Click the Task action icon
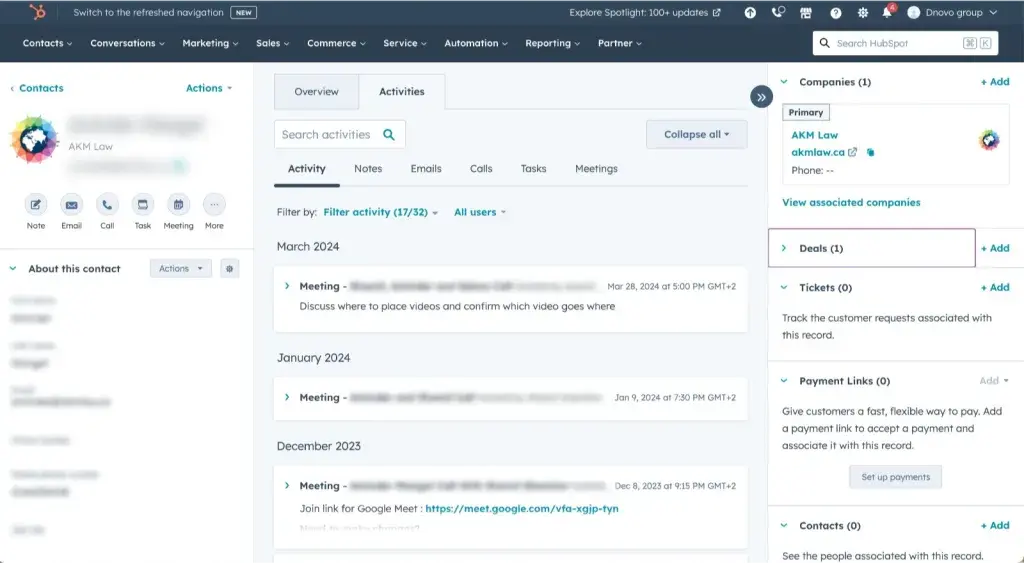This screenshot has height=563, width=1024. pyautogui.click(x=143, y=205)
